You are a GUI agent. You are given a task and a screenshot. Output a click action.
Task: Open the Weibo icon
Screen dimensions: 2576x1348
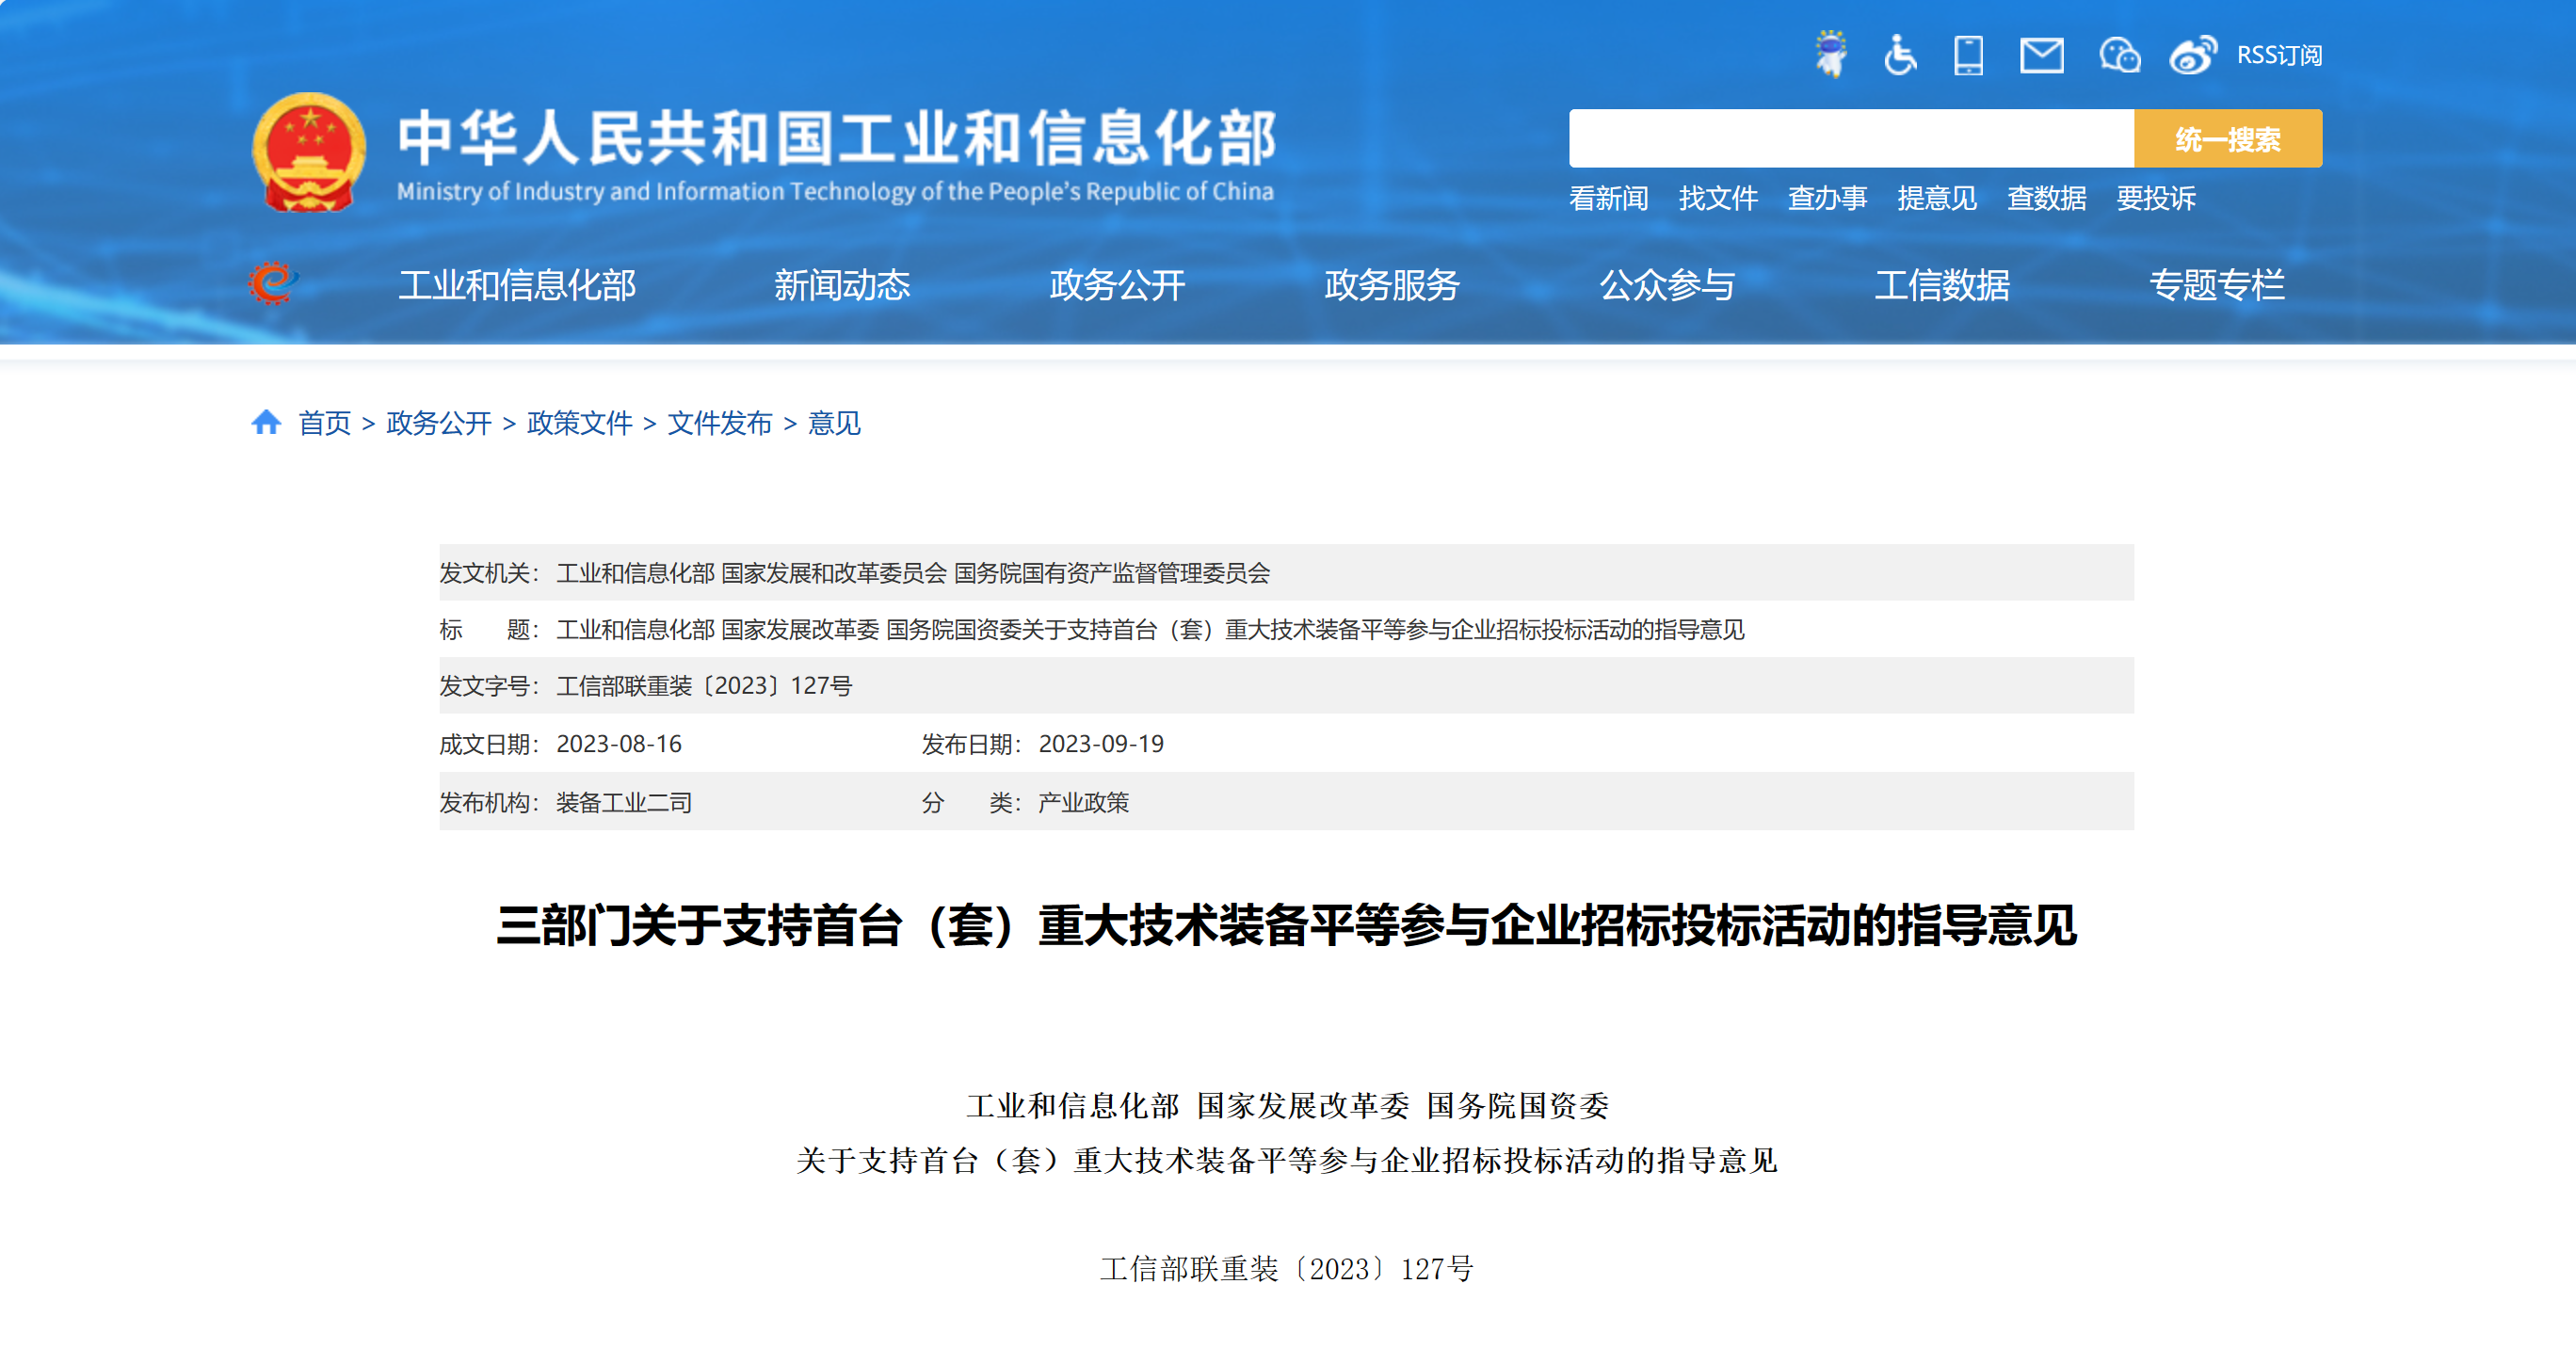2192,55
